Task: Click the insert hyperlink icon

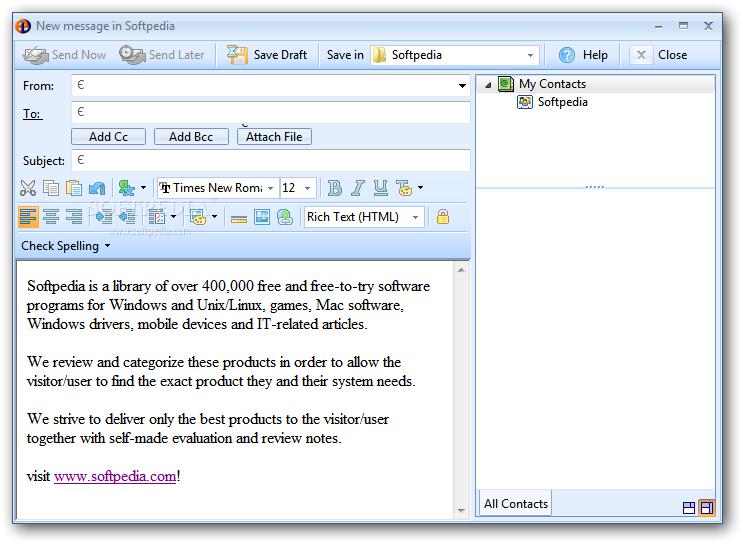Action: 285,217
